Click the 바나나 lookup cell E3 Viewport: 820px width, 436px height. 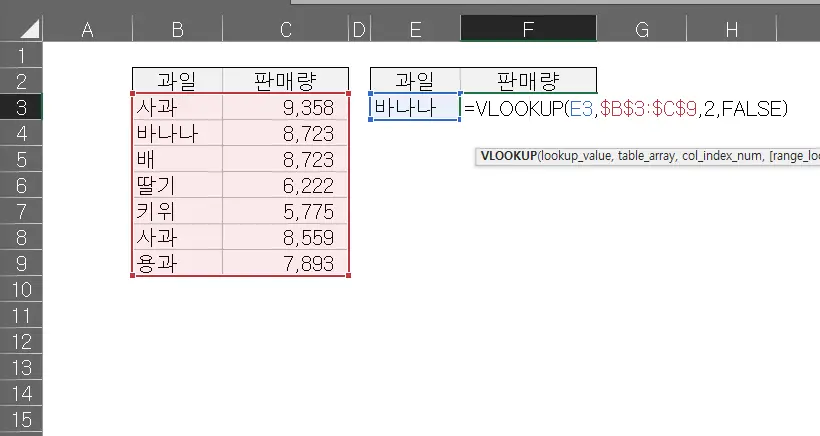click(x=415, y=107)
